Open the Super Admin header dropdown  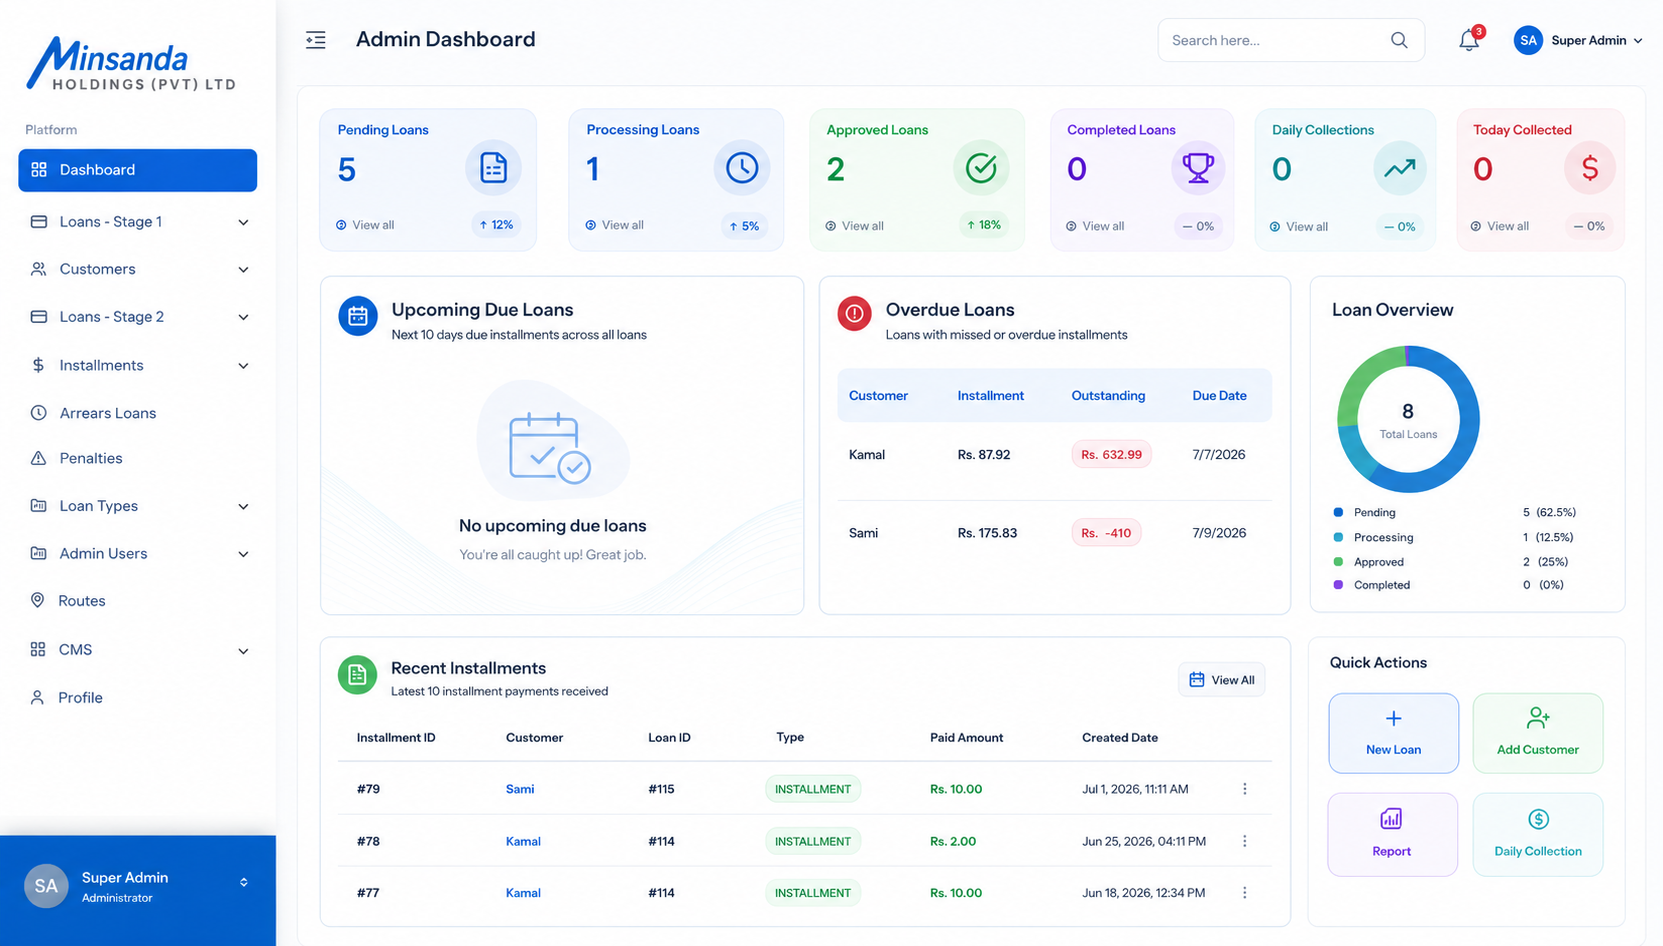pos(1579,40)
